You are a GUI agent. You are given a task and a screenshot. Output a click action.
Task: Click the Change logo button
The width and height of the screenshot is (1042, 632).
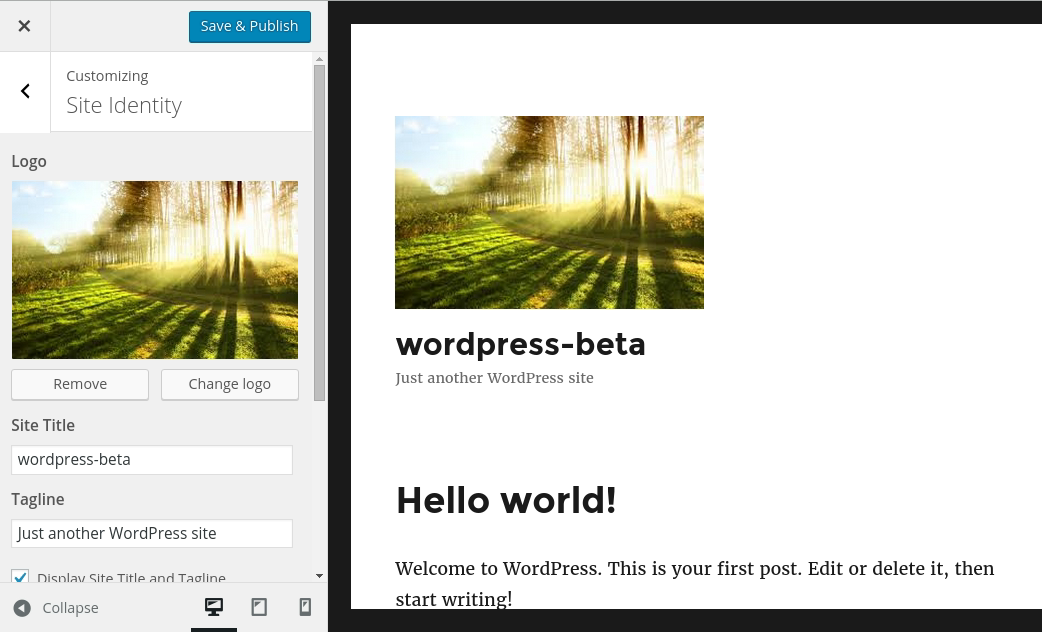(x=229, y=384)
